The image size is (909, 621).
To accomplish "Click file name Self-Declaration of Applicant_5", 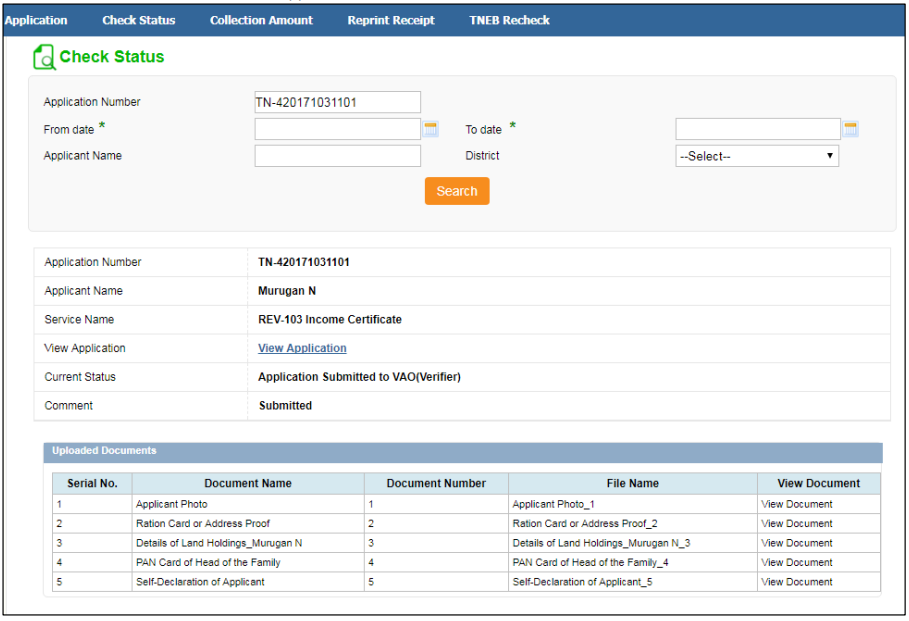I will [x=582, y=582].
